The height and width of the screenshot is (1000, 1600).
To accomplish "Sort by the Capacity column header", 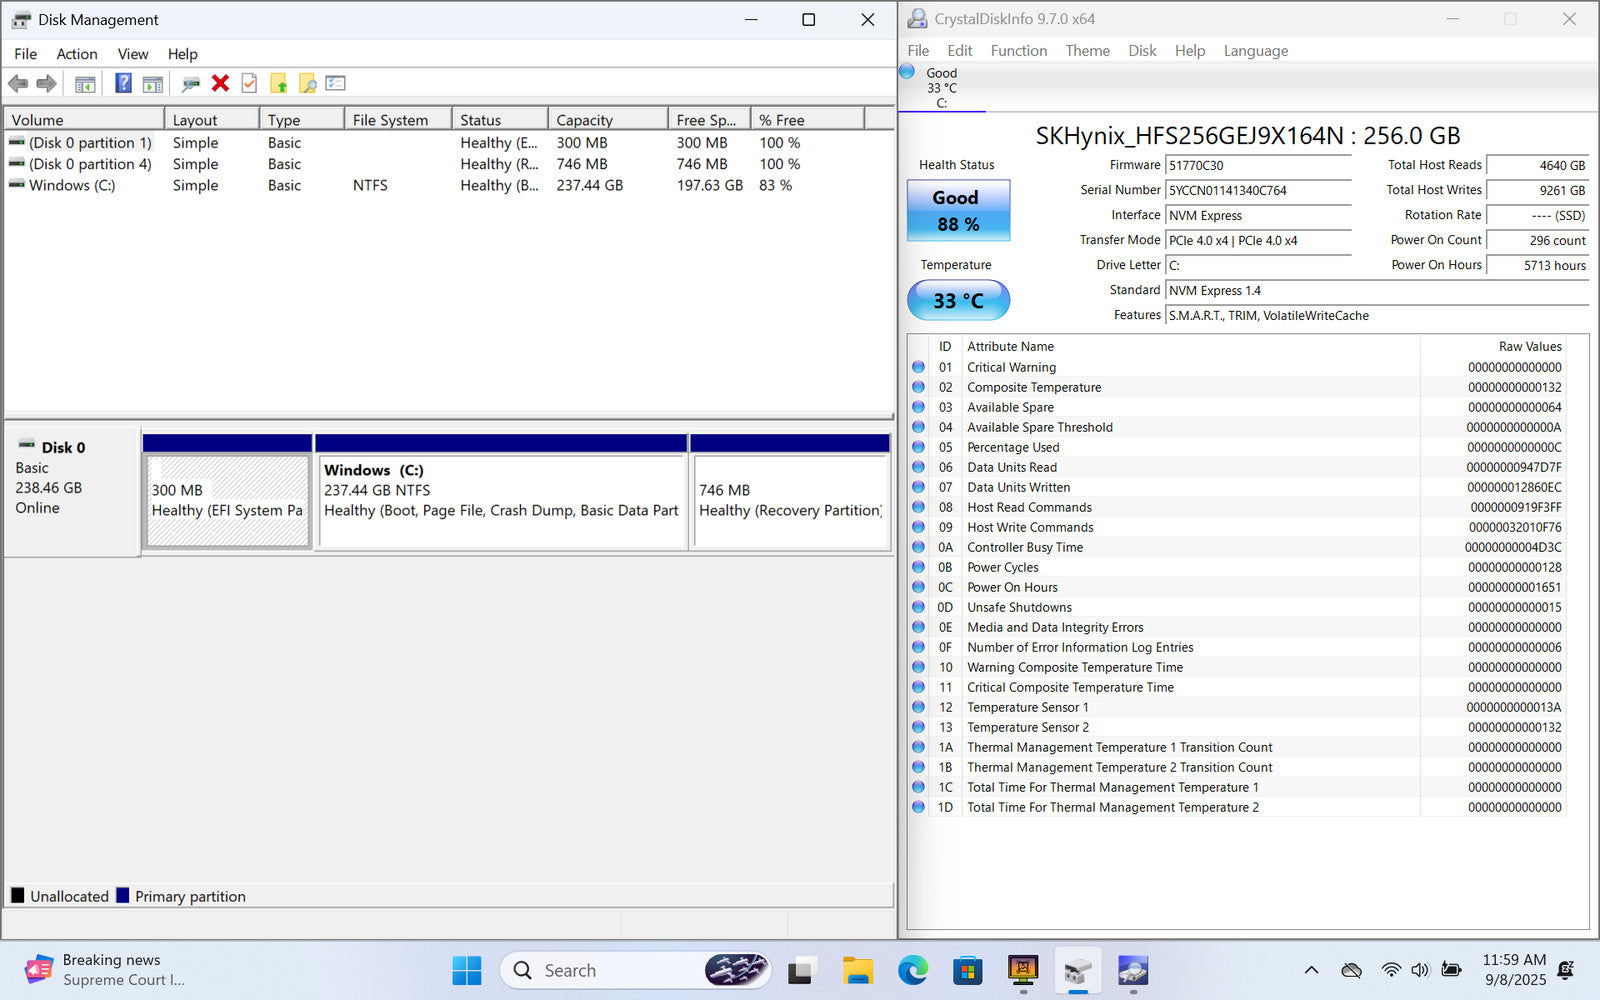I will (608, 120).
